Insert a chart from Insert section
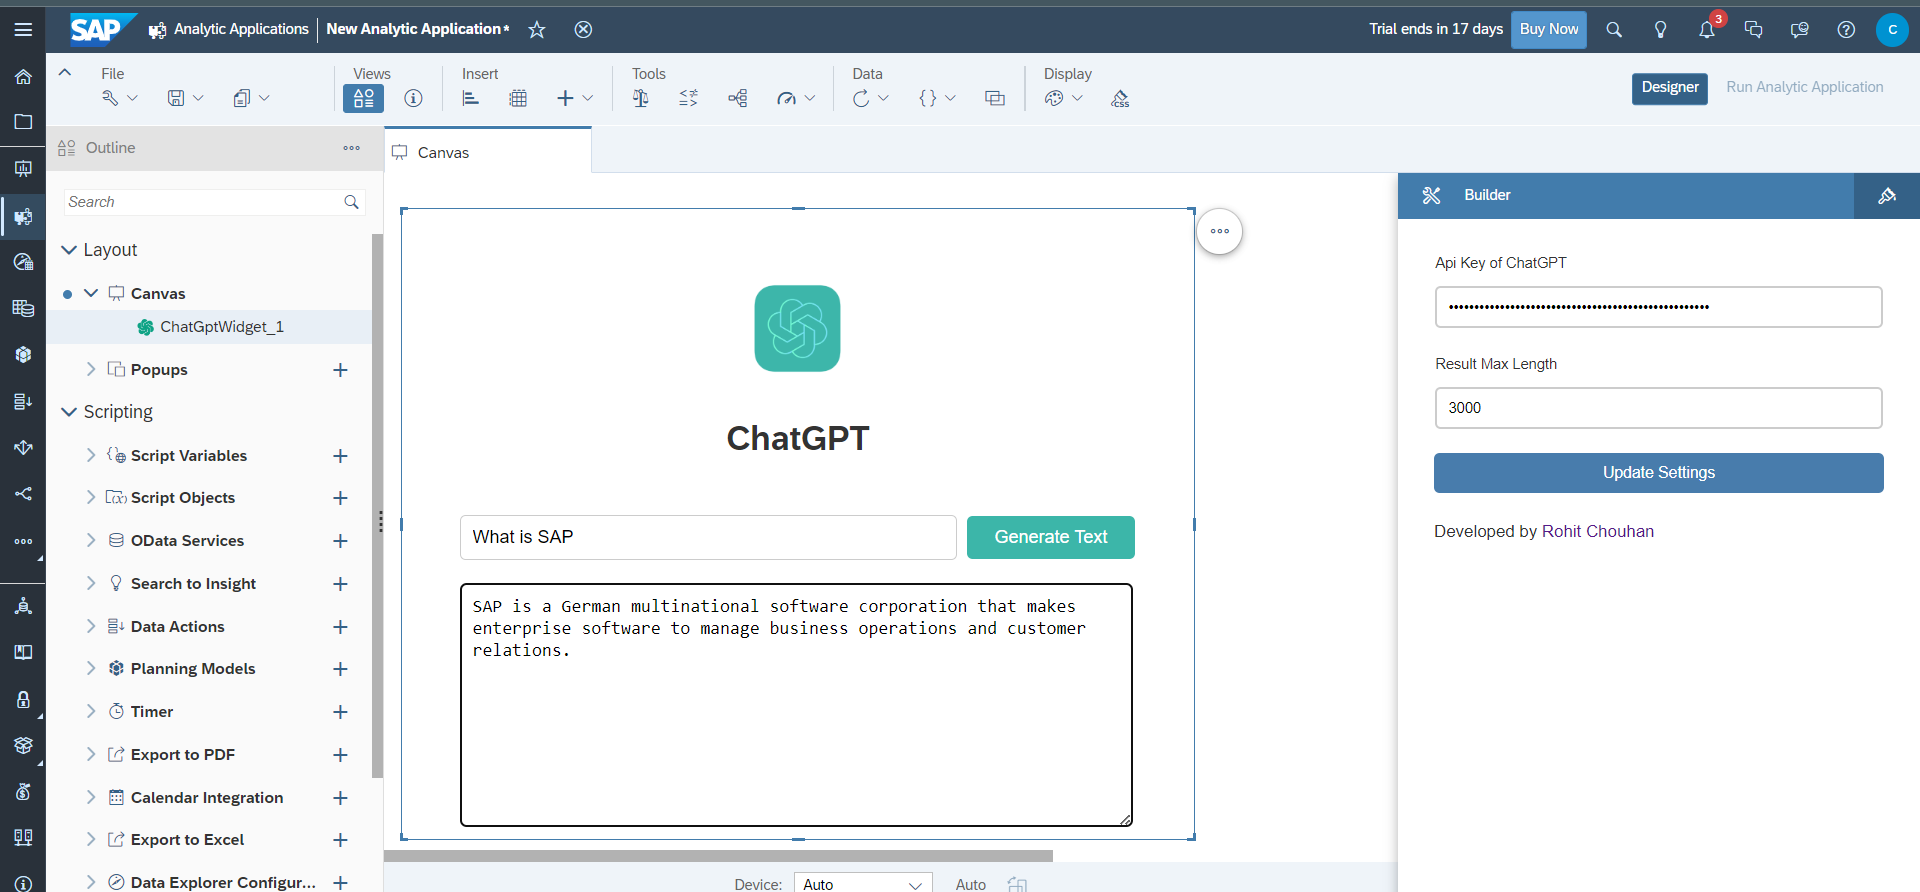The image size is (1920, 892). (471, 98)
